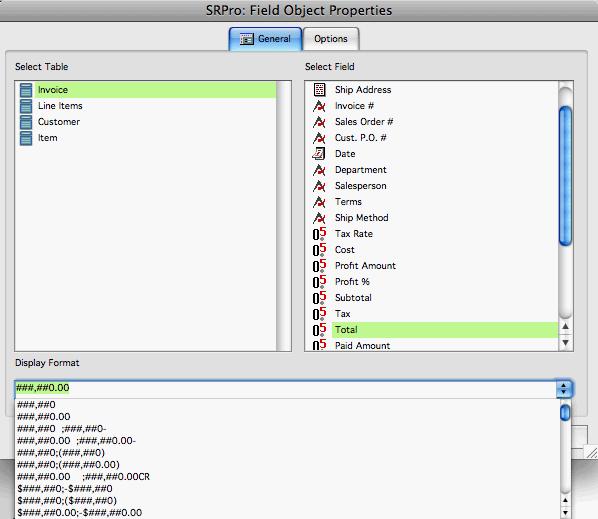Click the Display Format text field
This screenshot has width=598, height=519.
click(285, 388)
